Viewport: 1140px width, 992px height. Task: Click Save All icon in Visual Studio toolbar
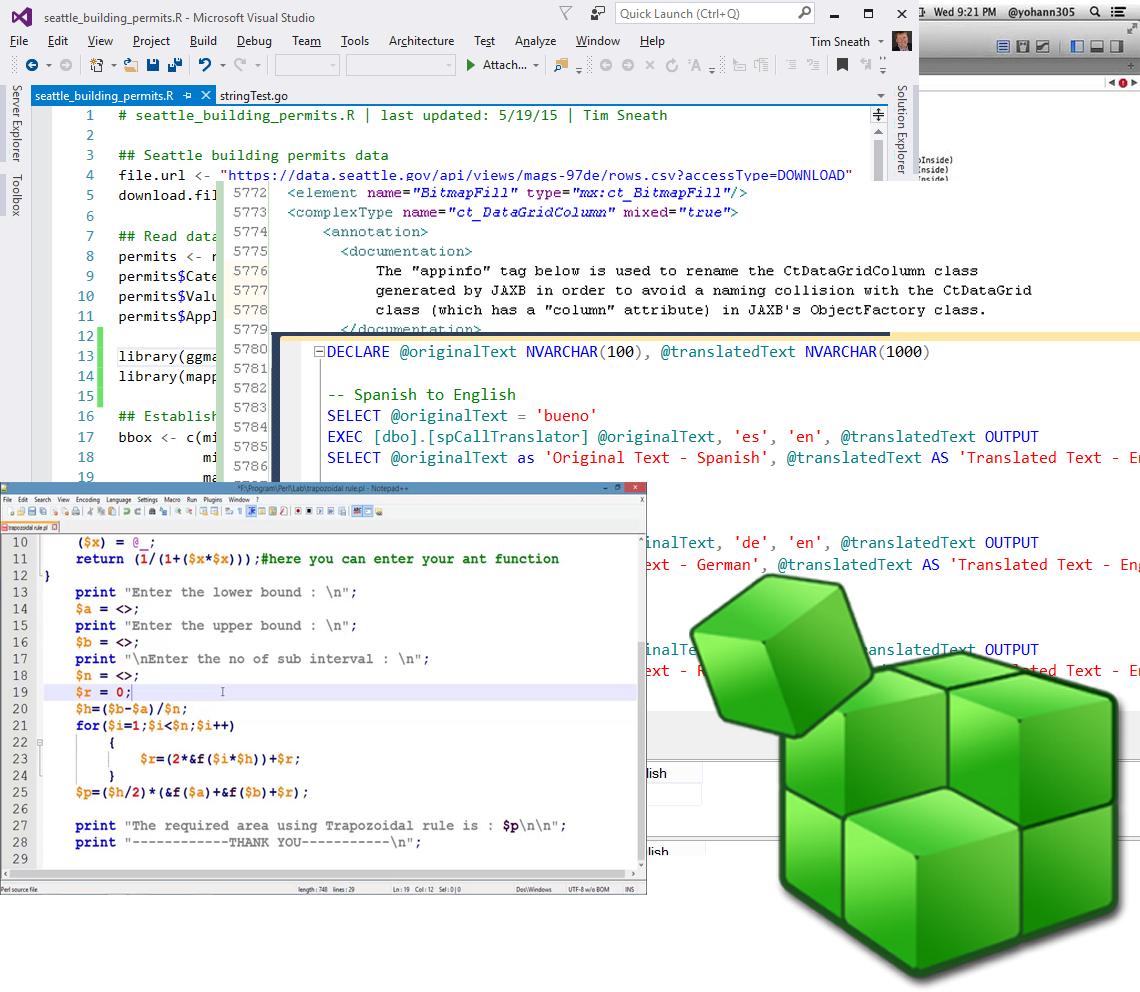[x=174, y=65]
